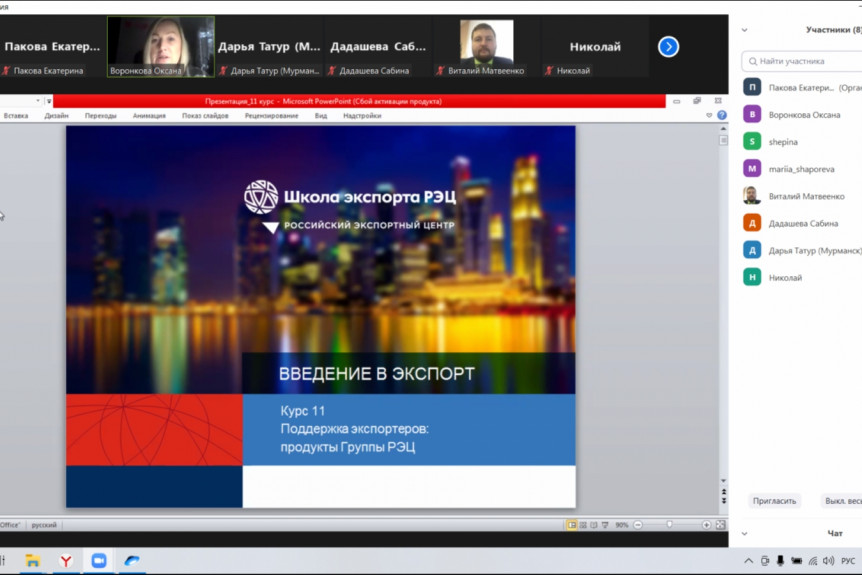The width and height of the screenshot is (862, 575).
Task: Collapse the Участники panel chevron
Action: pos(744,30)
